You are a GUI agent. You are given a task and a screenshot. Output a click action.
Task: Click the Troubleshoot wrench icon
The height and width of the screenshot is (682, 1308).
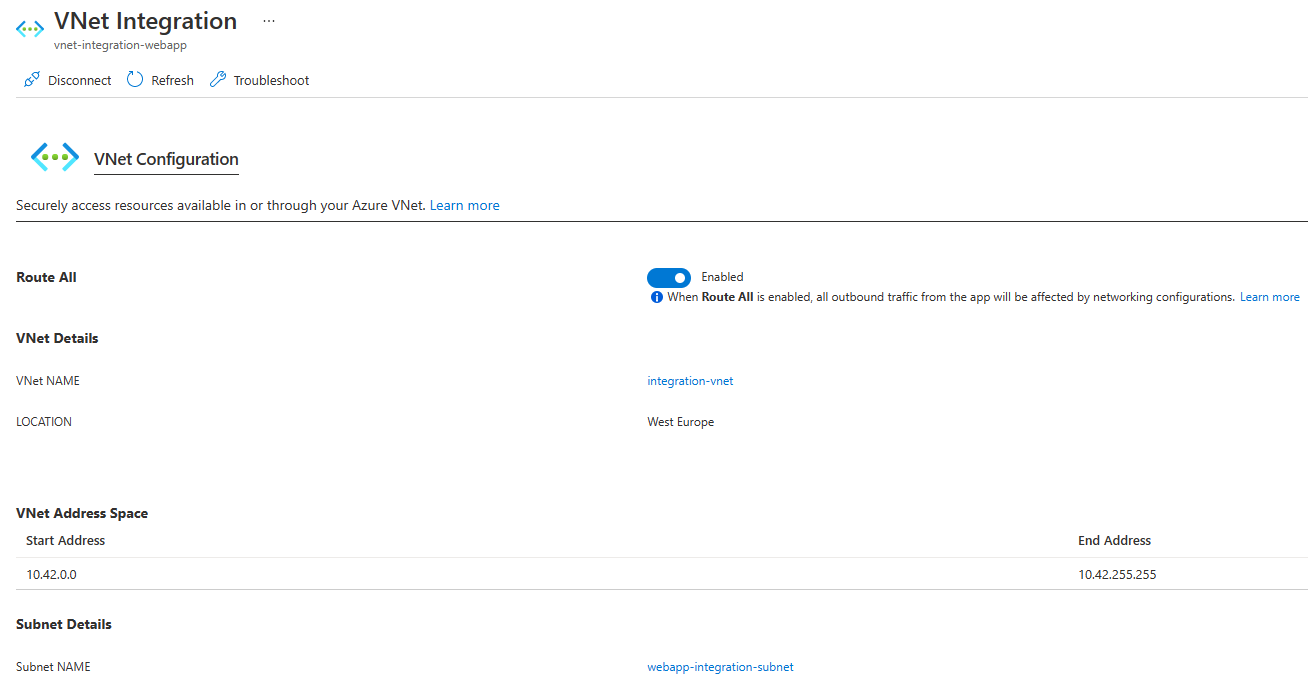click(x=217, y=80)
